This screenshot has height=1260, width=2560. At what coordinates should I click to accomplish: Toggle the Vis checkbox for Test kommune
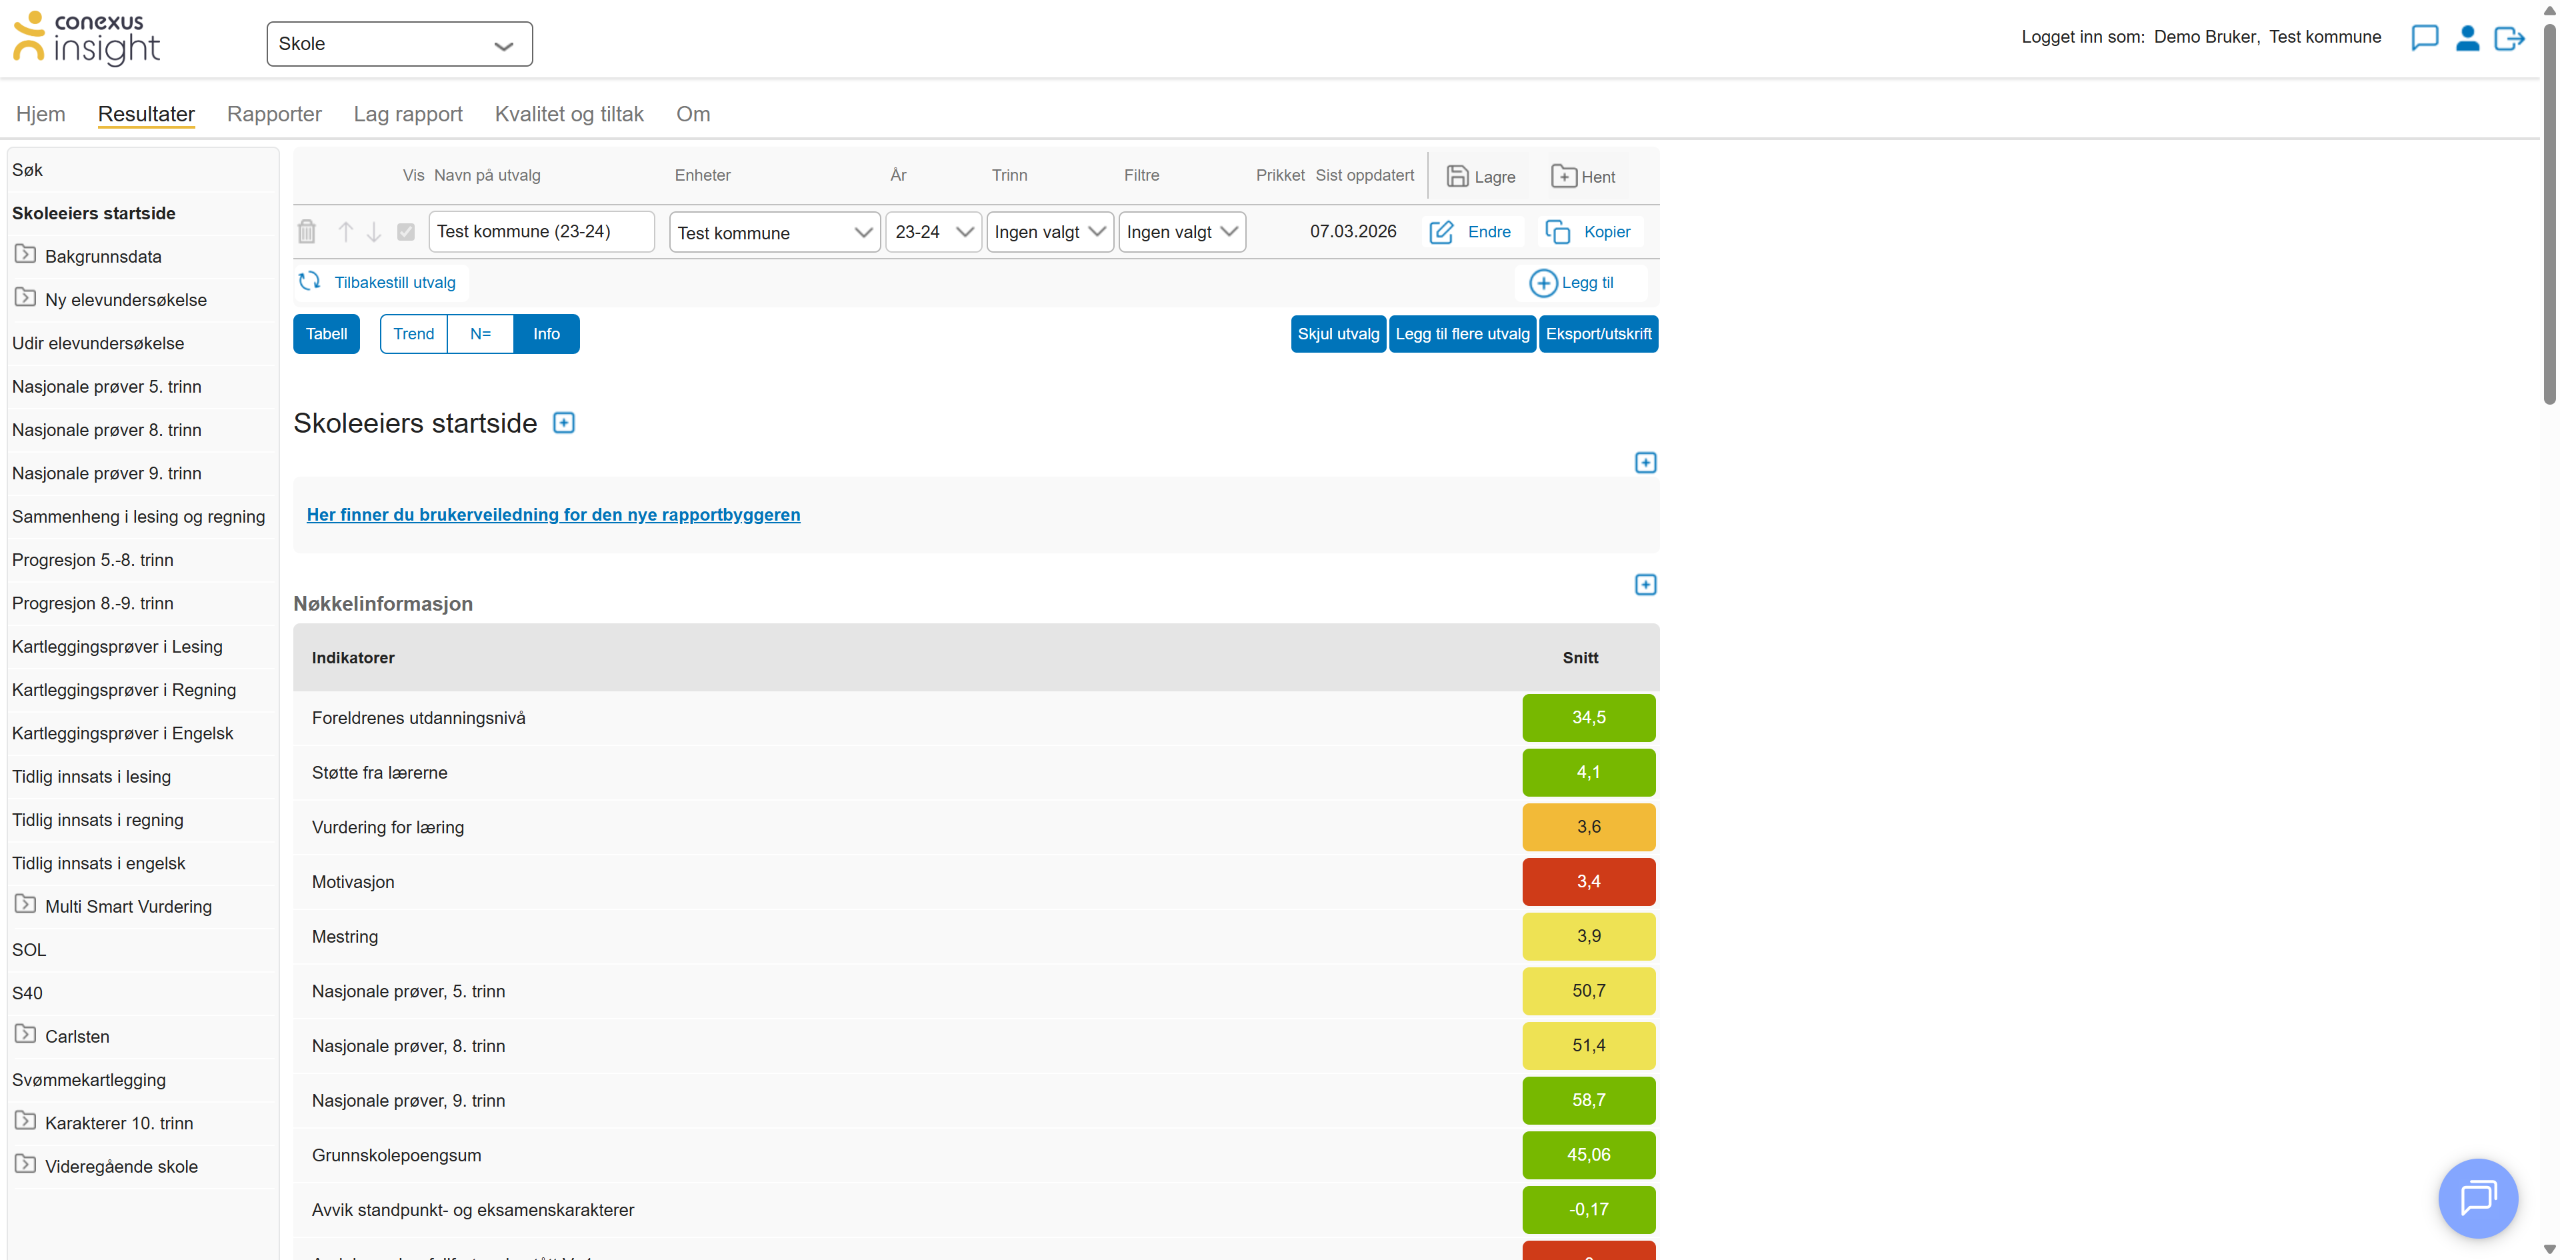click(406, 232)
